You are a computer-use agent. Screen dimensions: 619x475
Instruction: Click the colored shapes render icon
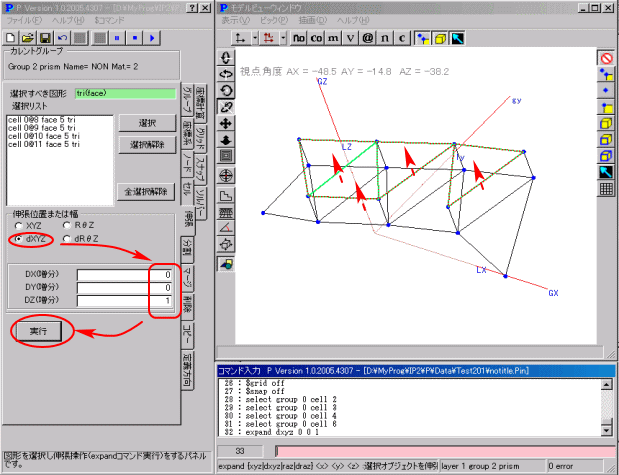(x=226, y=264)
